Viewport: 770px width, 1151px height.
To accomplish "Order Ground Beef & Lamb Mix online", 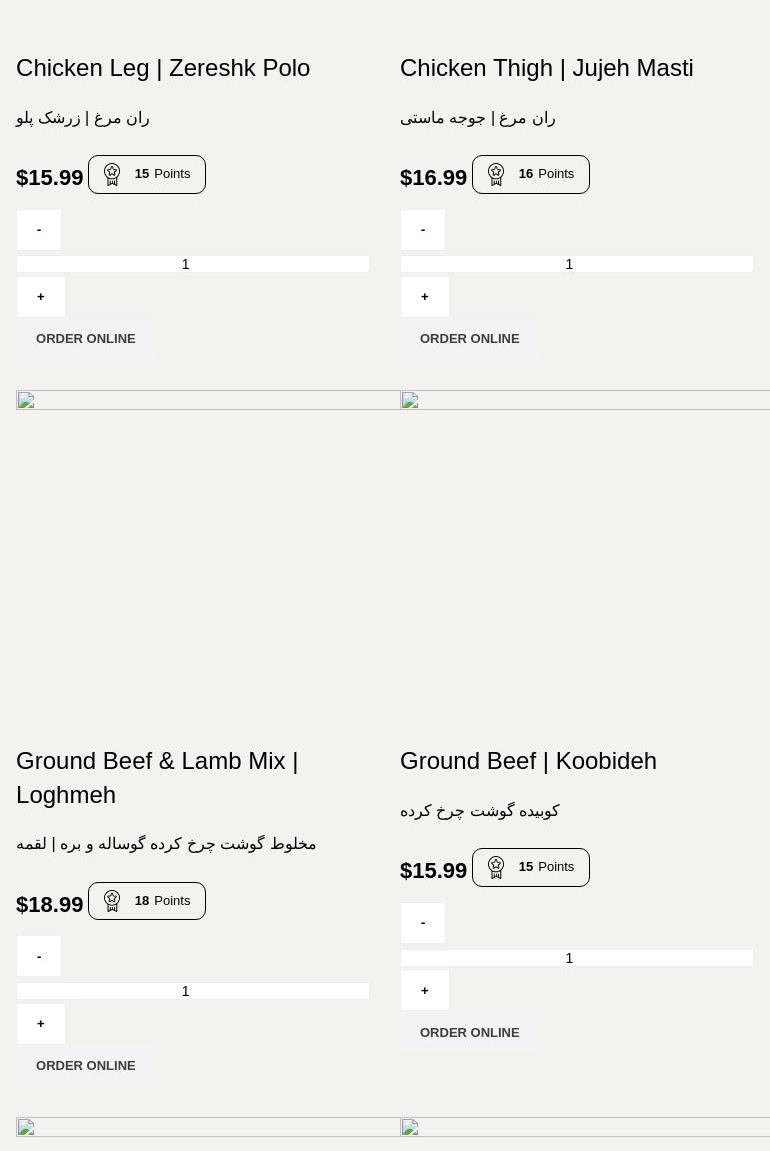I will click(x=86, y=1066).
